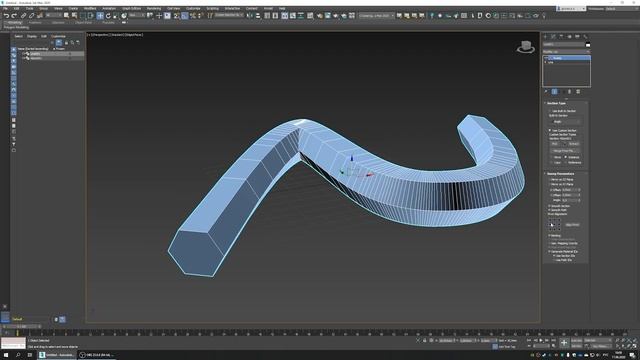Viewport: 640px width, 360px height.
Task: Open the Modify command panel tab
Action: coord(553,36)
